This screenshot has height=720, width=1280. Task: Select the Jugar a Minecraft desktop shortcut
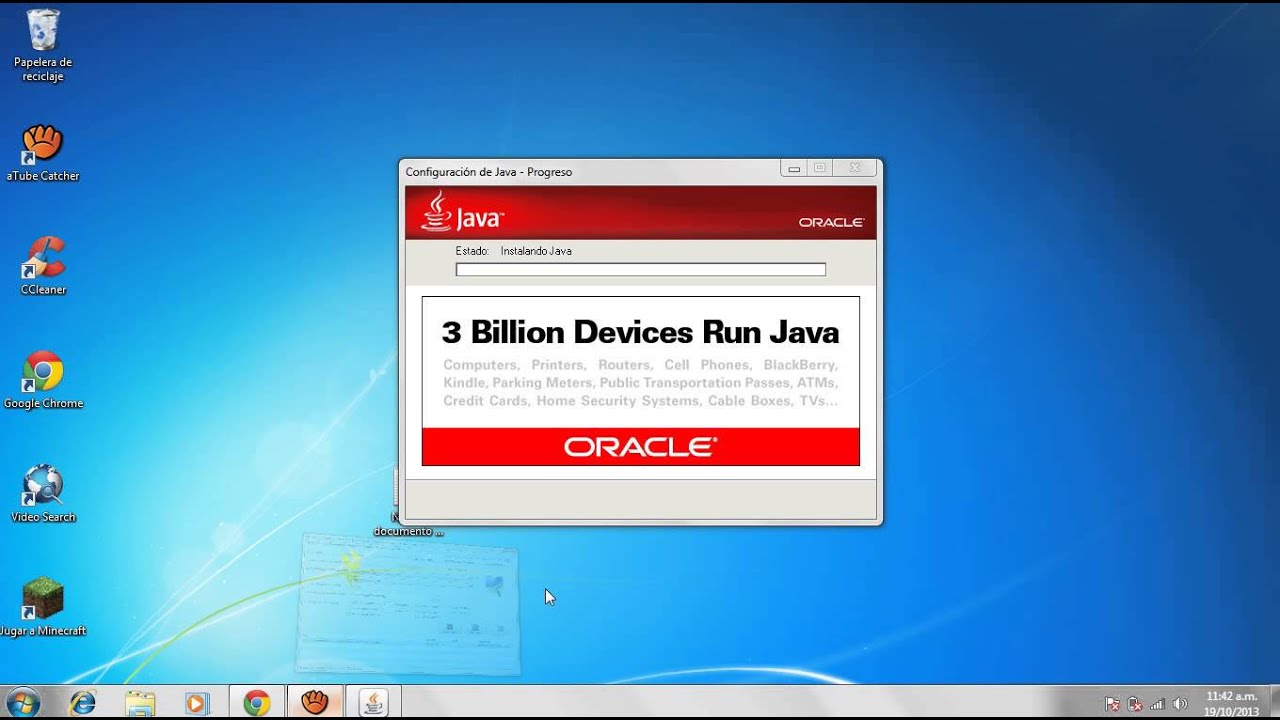point(43,608)
